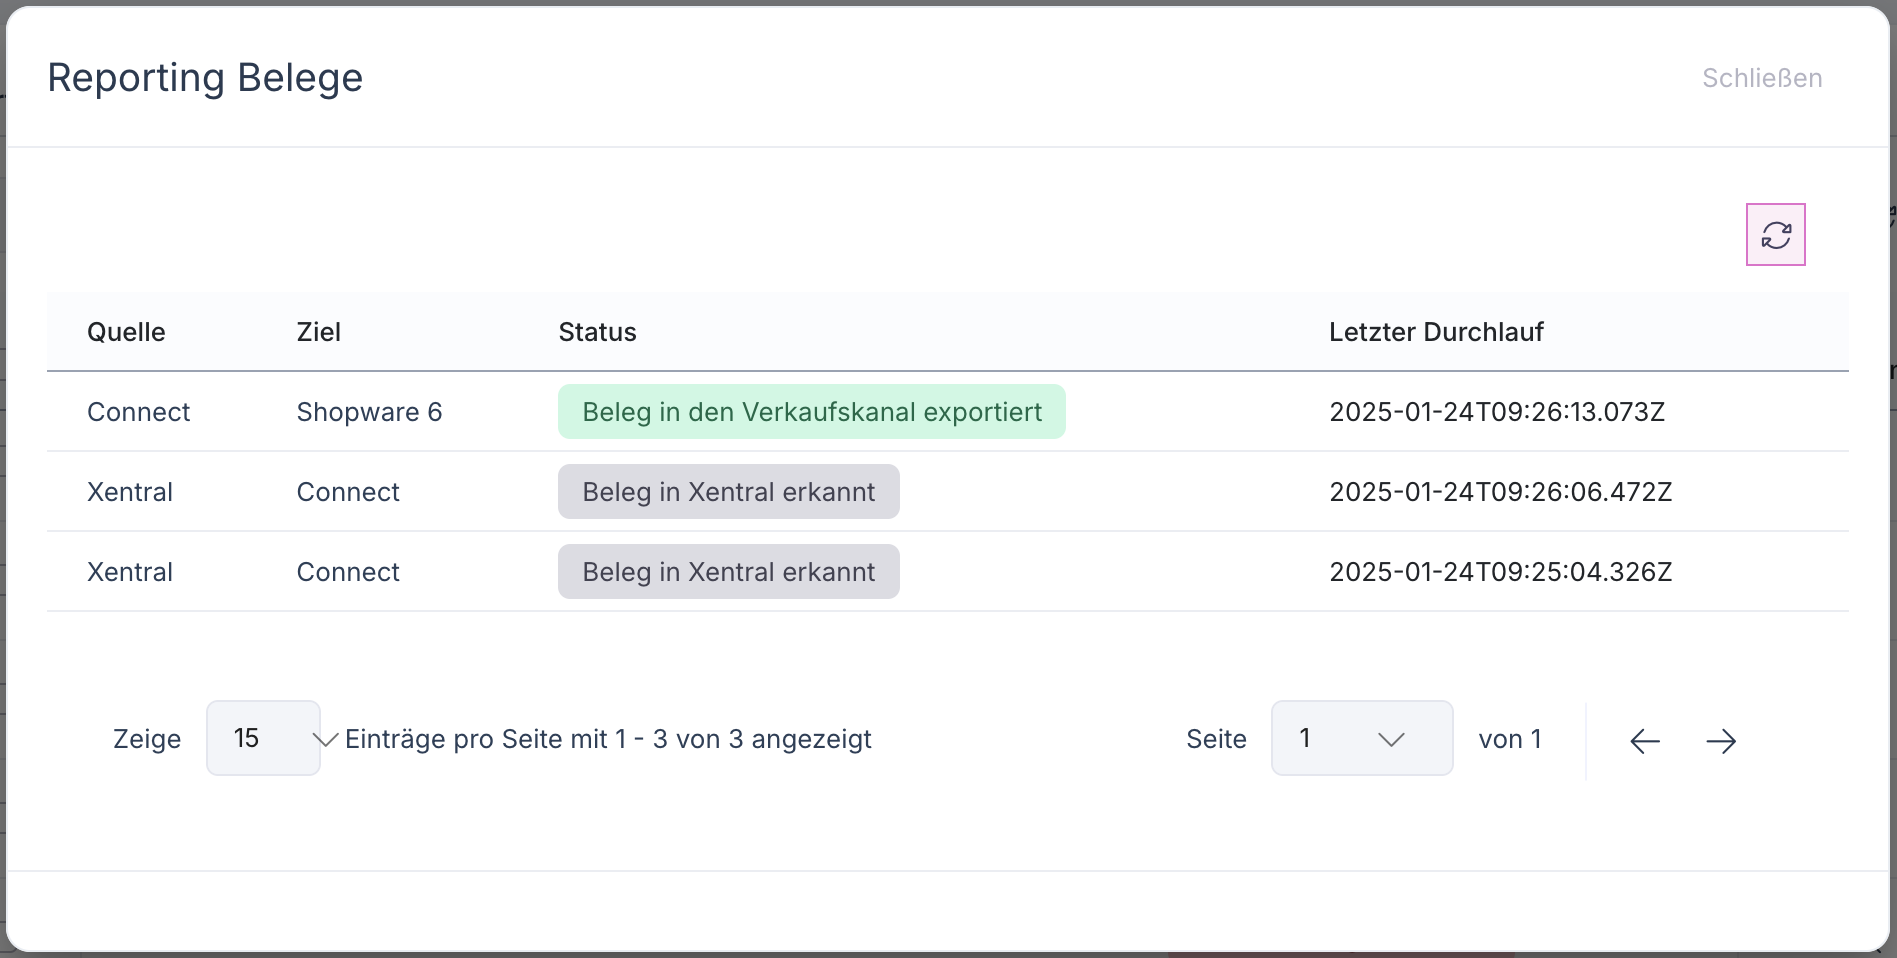Click the 'Einträge pro Seite' summary text
Screen dimensions: 1897x958
(x=608, y=739)
